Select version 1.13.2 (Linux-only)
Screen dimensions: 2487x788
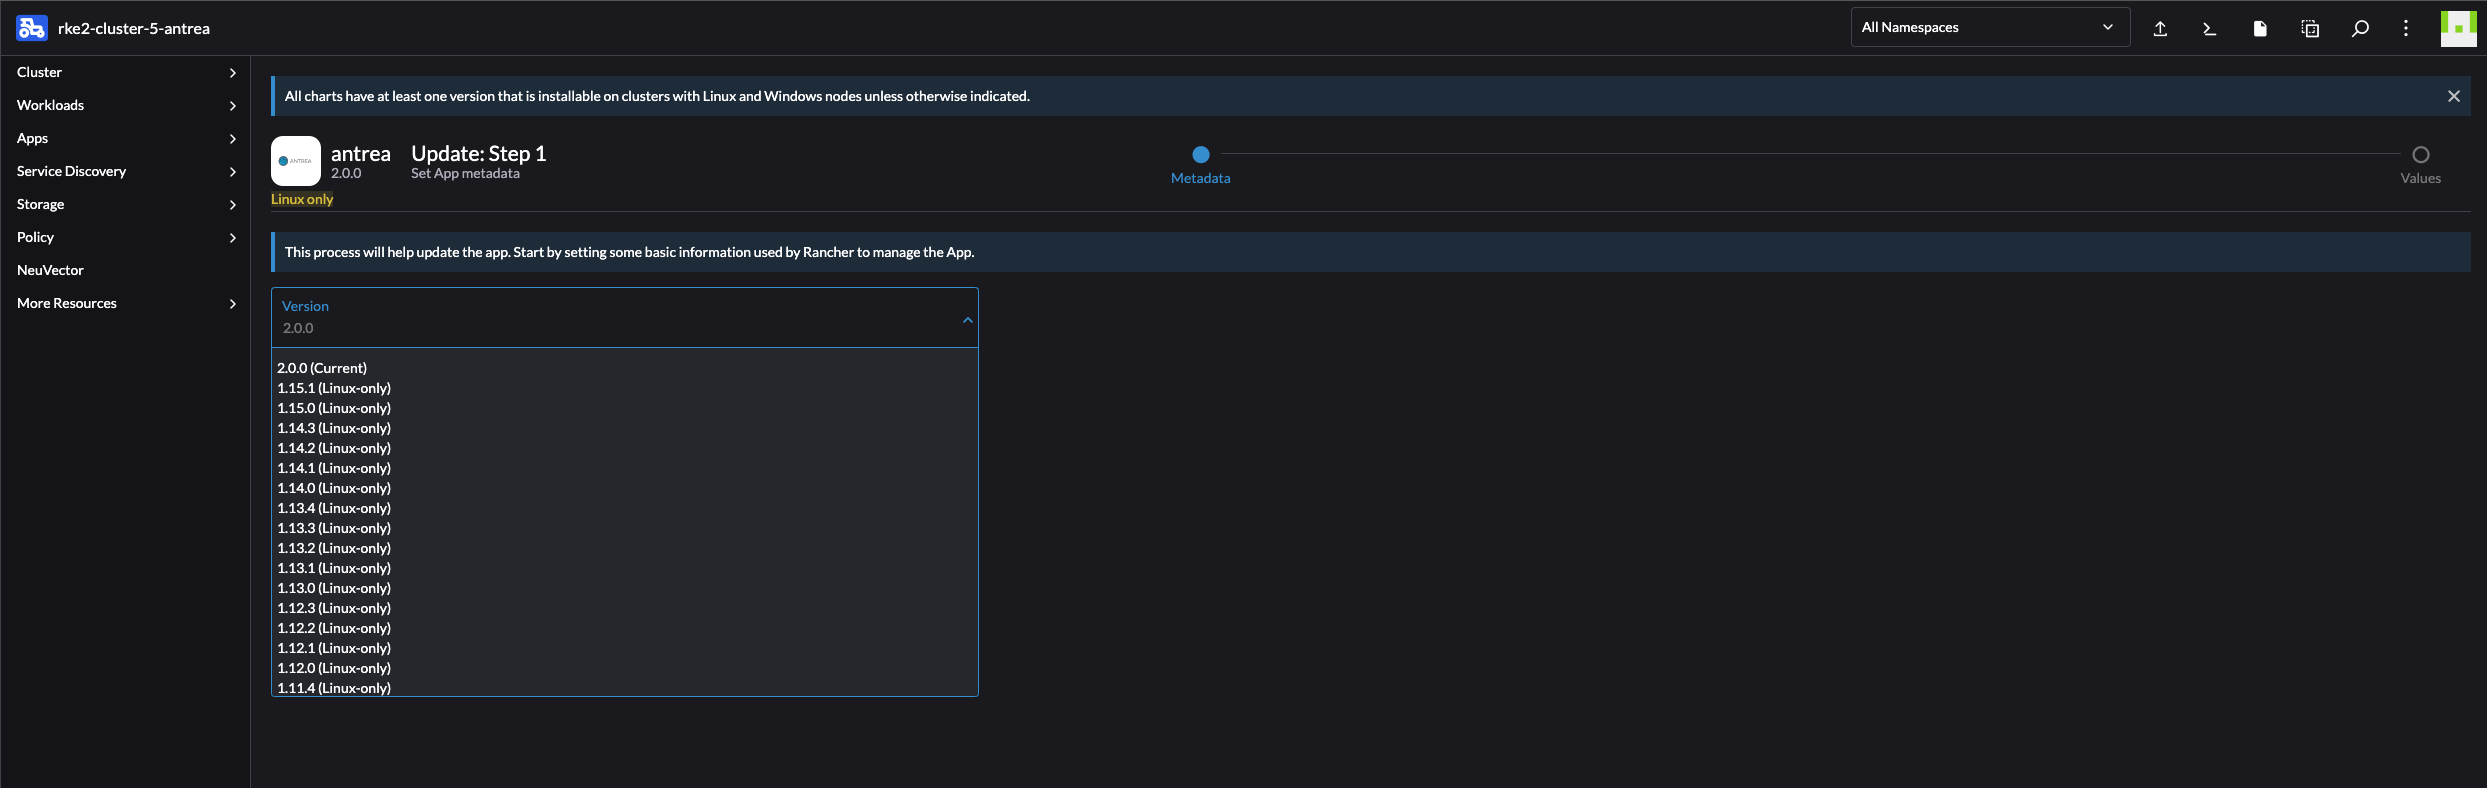[x=624, y=548]
